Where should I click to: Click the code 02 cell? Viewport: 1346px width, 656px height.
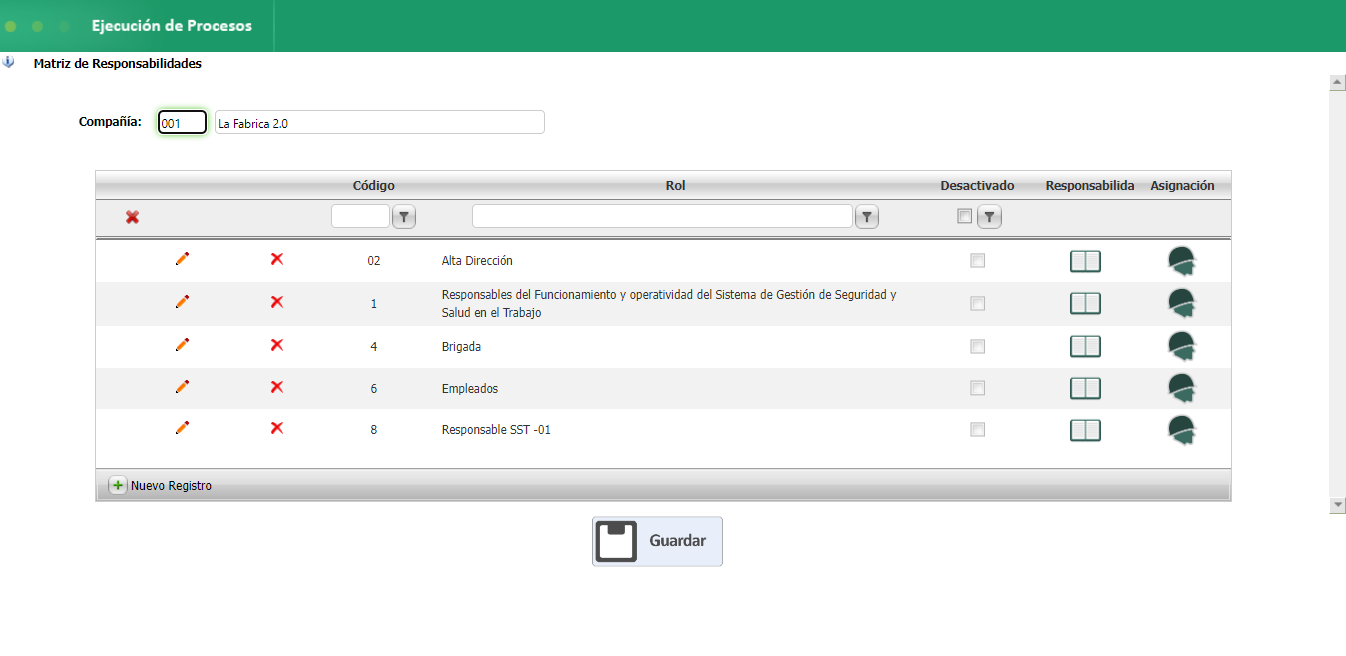(x=374, y=260)
